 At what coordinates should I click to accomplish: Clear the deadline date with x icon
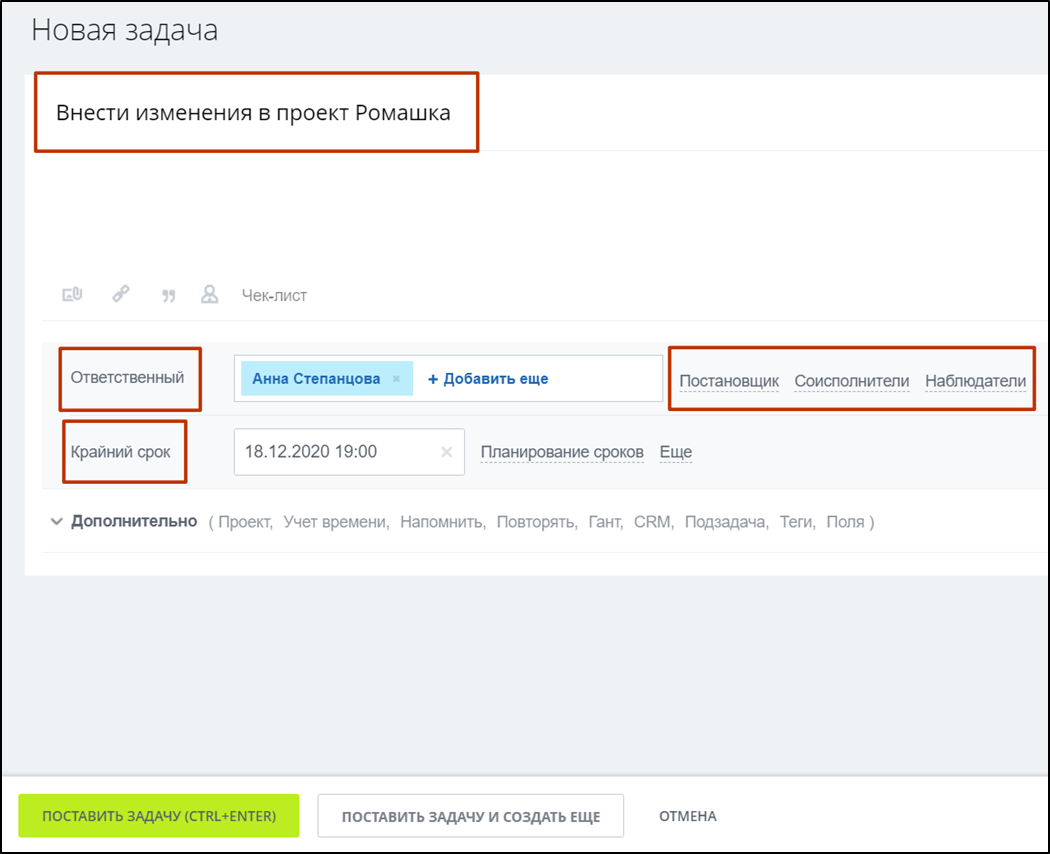[447, 452]
